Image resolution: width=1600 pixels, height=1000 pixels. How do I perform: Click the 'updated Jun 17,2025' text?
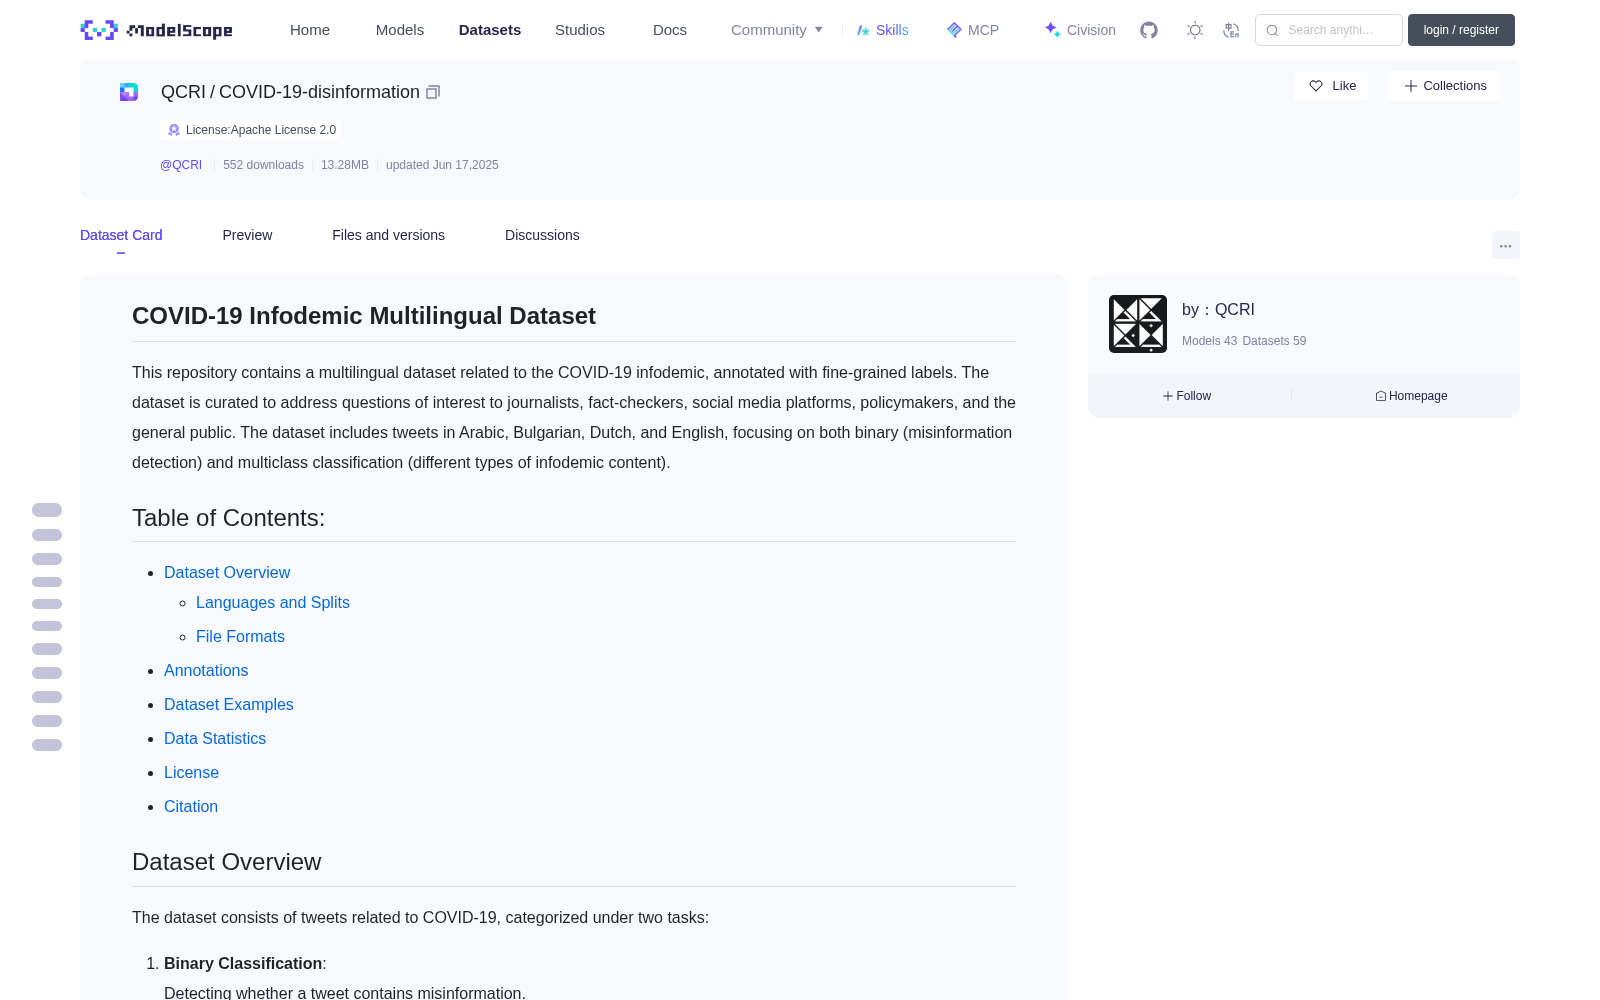442,165
